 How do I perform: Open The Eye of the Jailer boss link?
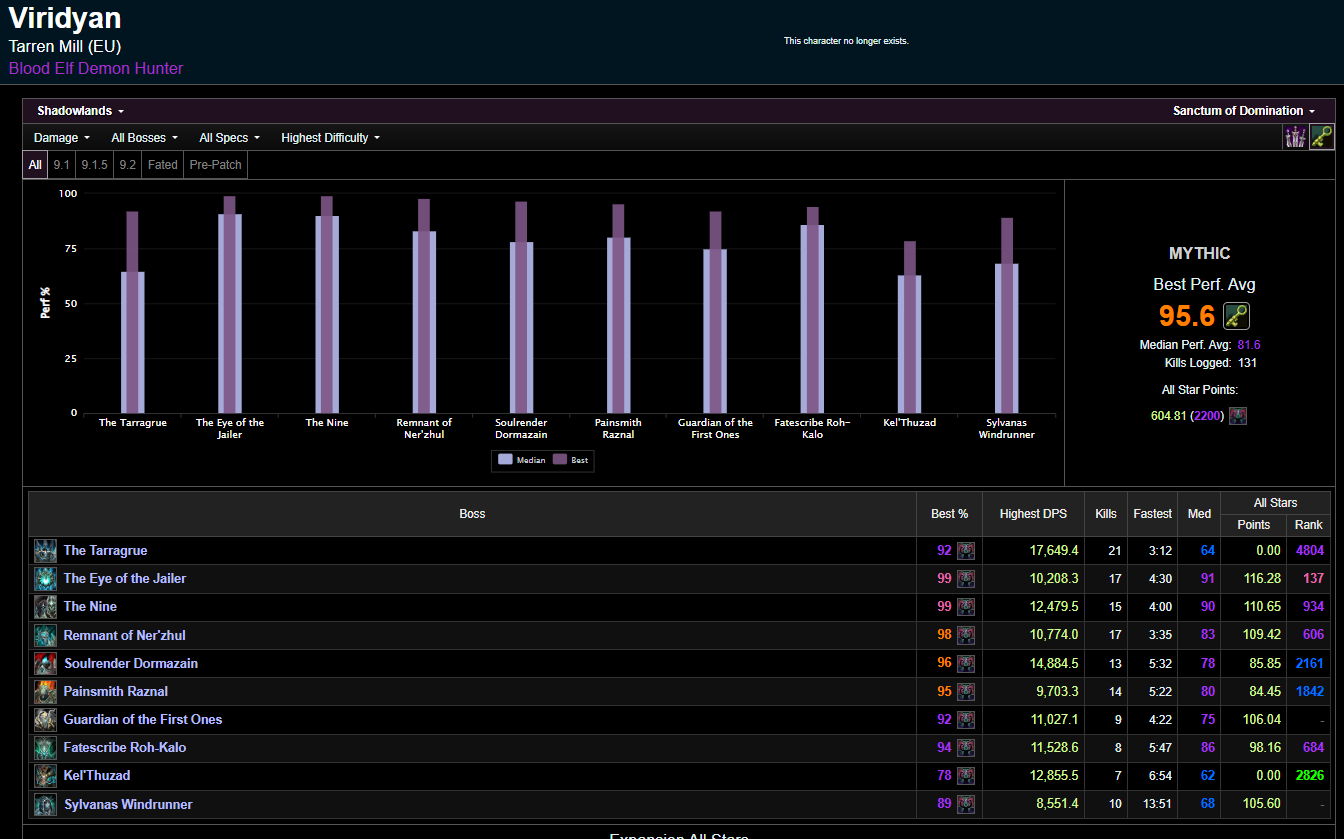pyautogui.click(x=125, y=578)
